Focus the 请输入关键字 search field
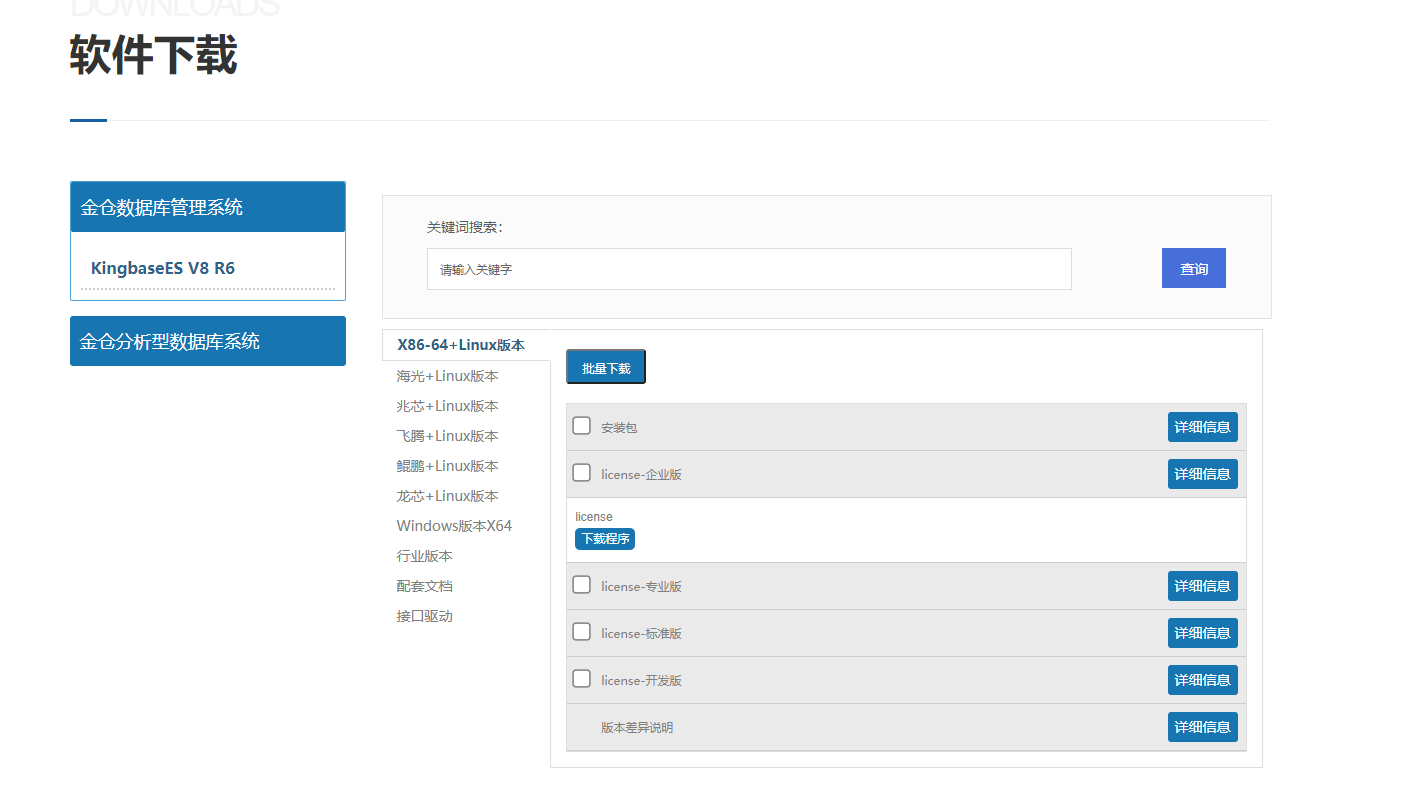This screenshot has height=803, width=1407. (x=749, y=269)
